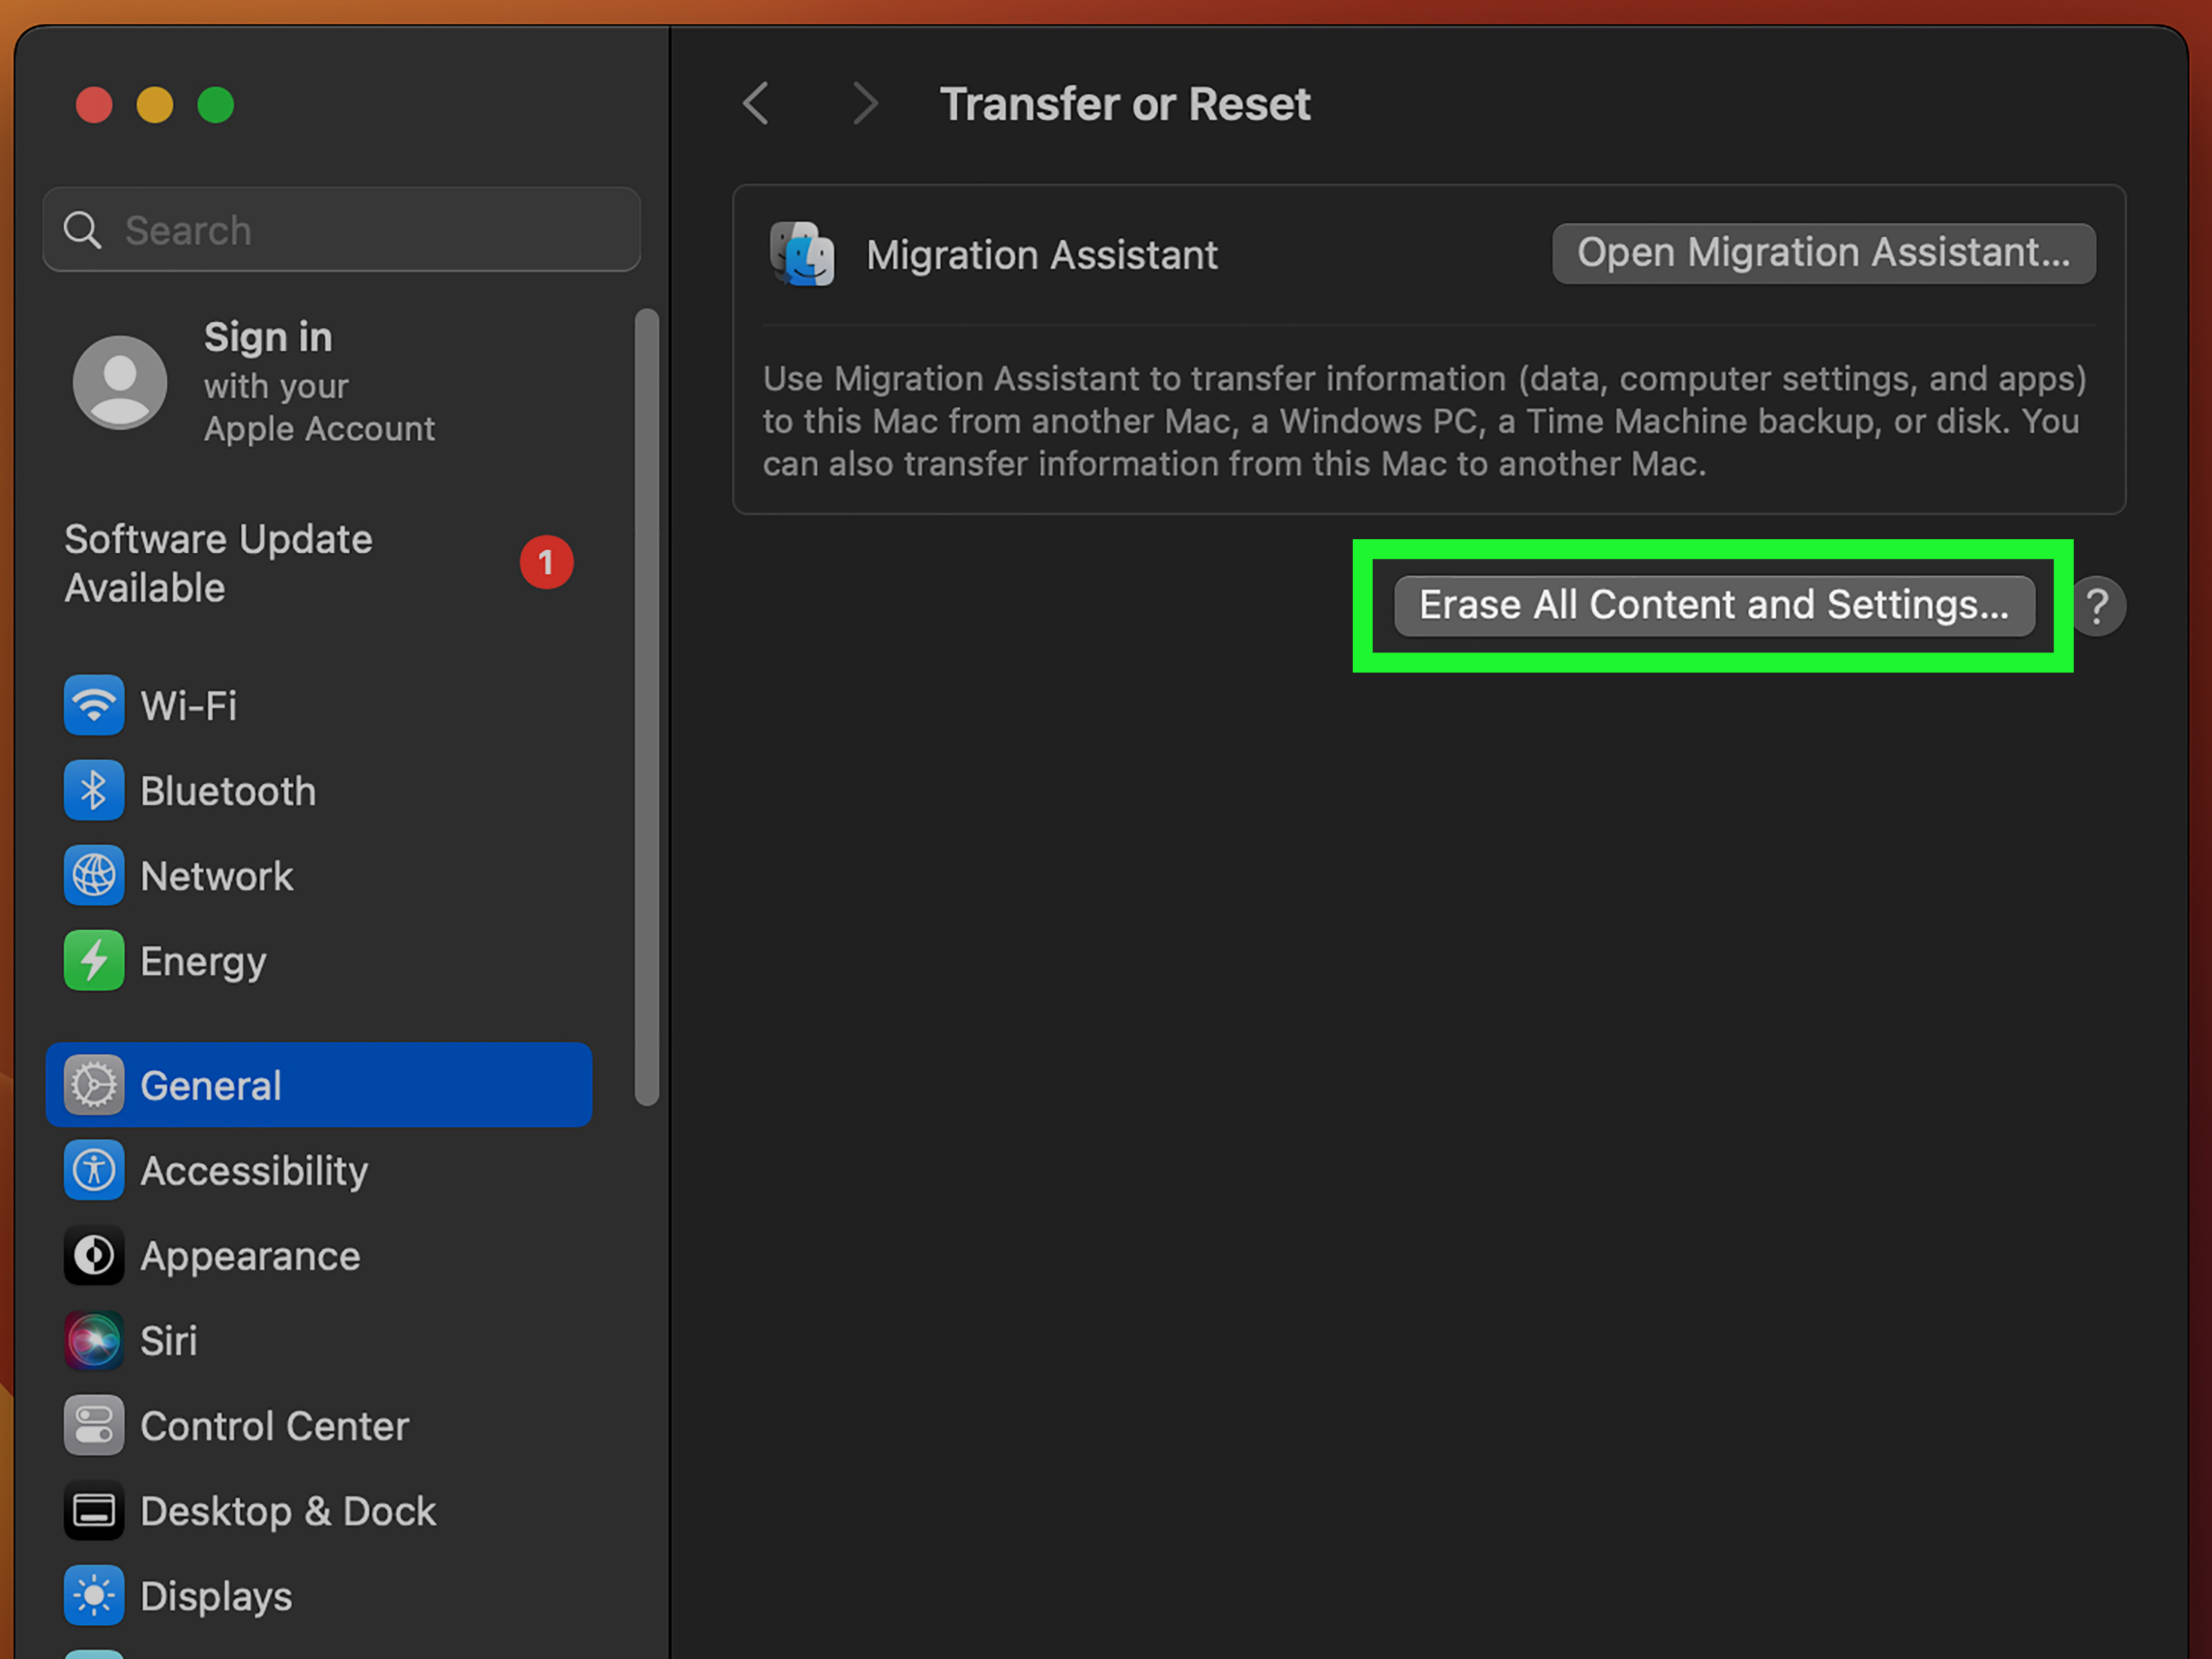Select Bluetooth label in sidebar
This screenshot has height=1659, width=2212.
[228, 791]
